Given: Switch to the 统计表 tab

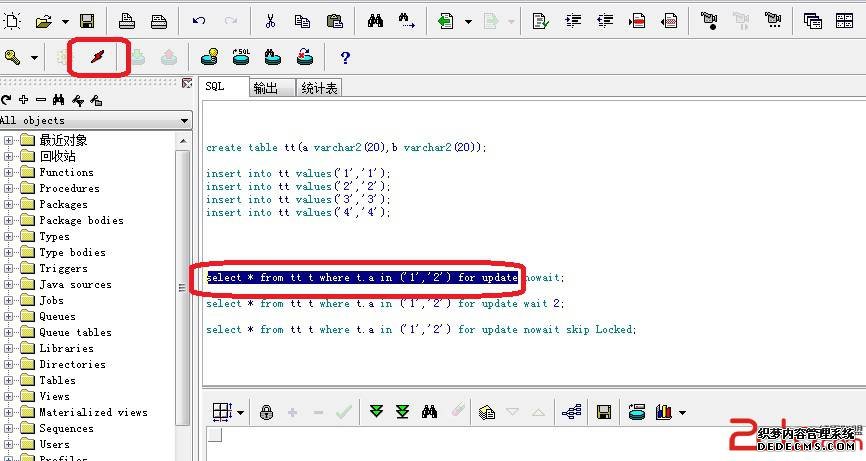Looking at the screenshot, I should point(319,88).
